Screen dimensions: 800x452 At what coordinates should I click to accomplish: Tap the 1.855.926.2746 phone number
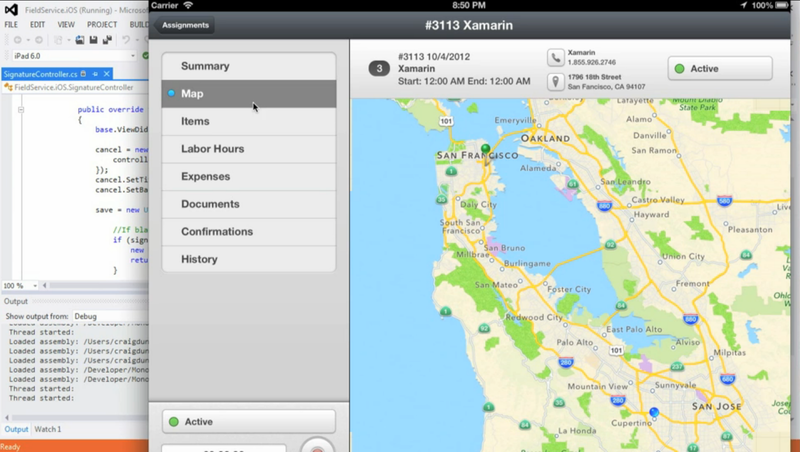tap(592, 62)
